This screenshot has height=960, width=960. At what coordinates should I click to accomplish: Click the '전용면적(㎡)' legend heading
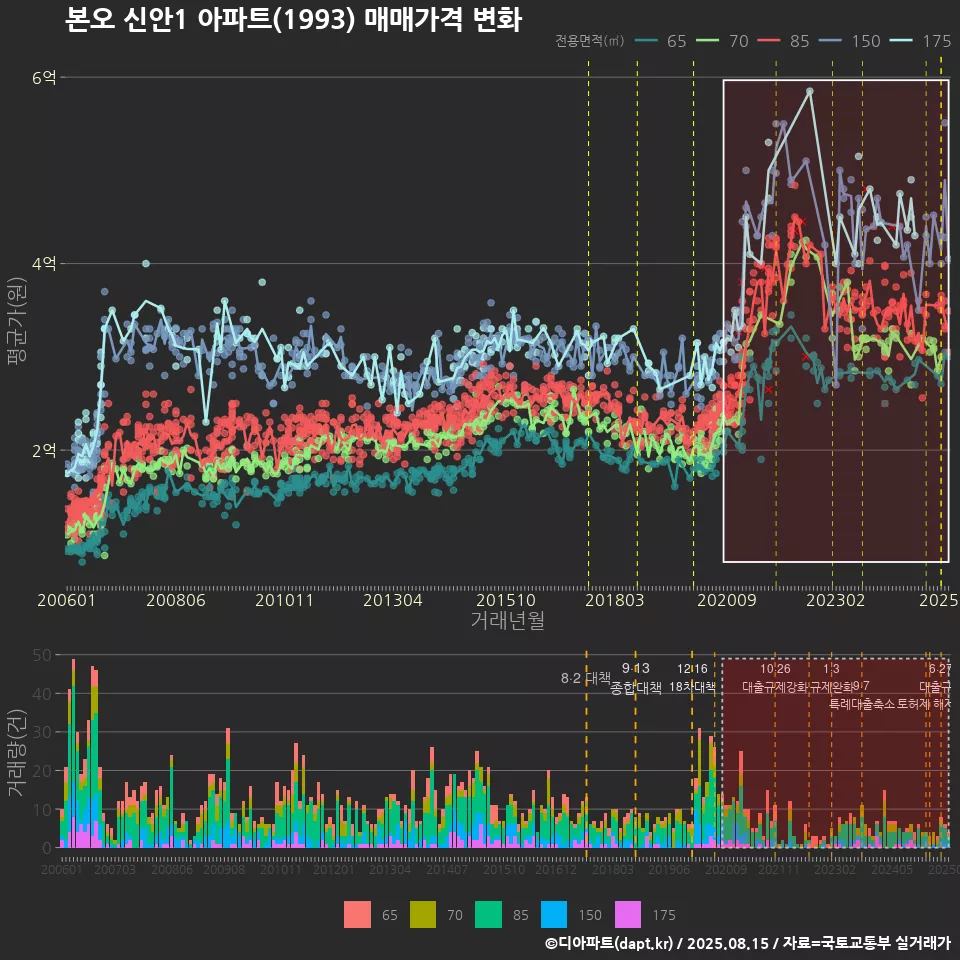(x=590, y=41)
